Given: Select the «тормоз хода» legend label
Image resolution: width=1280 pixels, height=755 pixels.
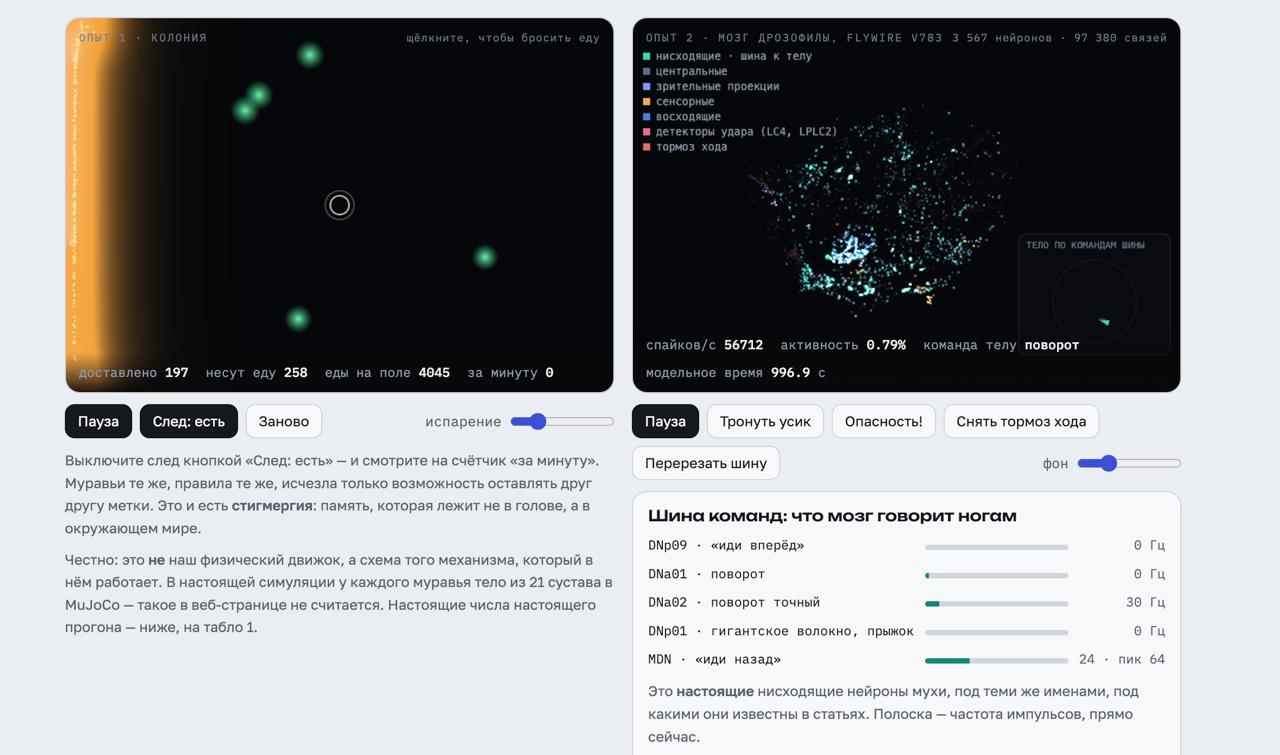Looking at the screenshot, I should pyautogui.click(x=691, y=146).
